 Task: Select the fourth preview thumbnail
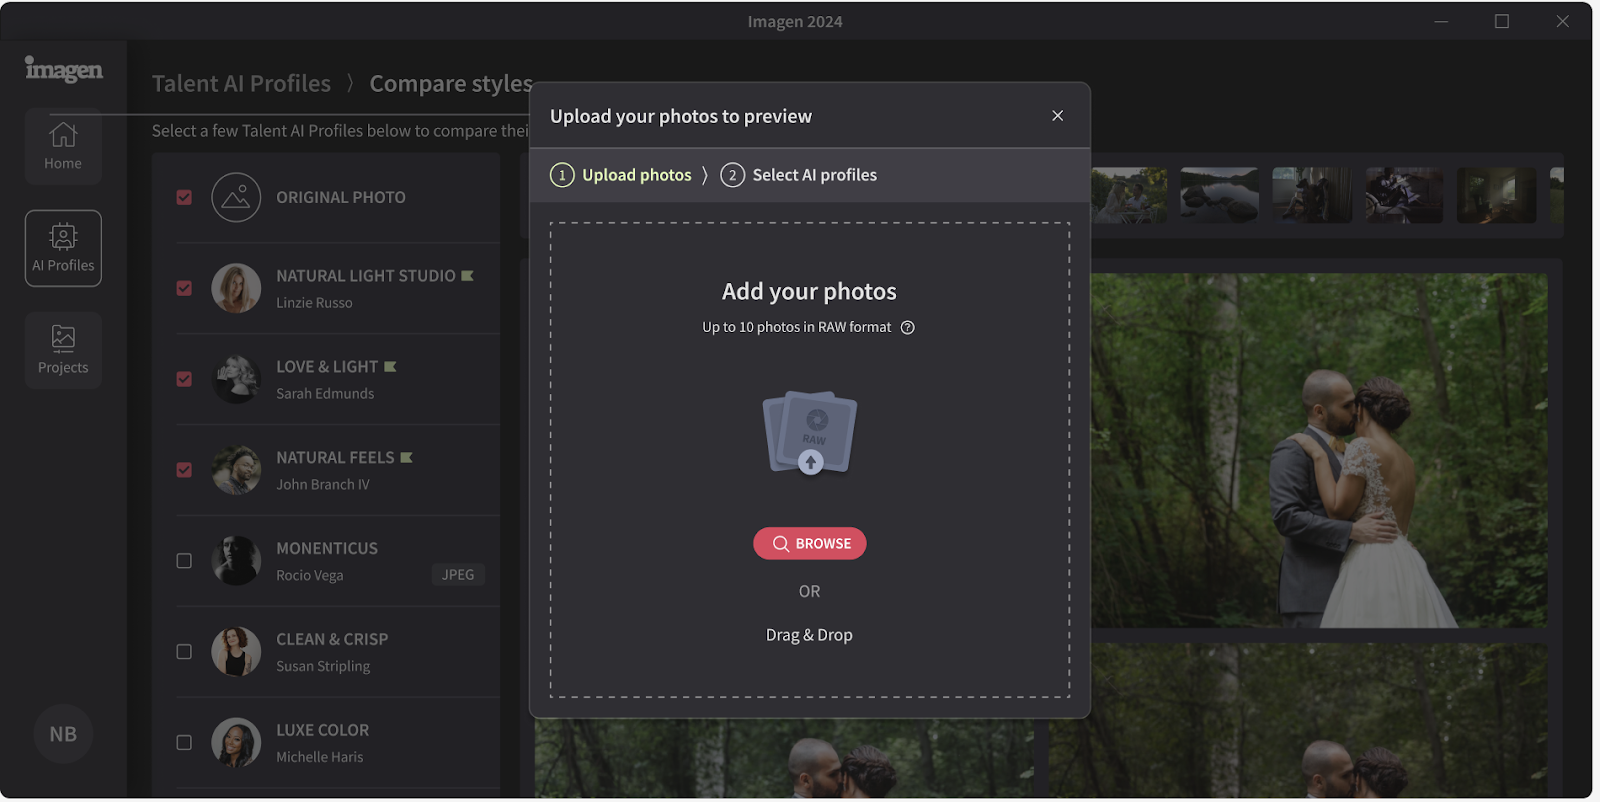click(1404, 195)
